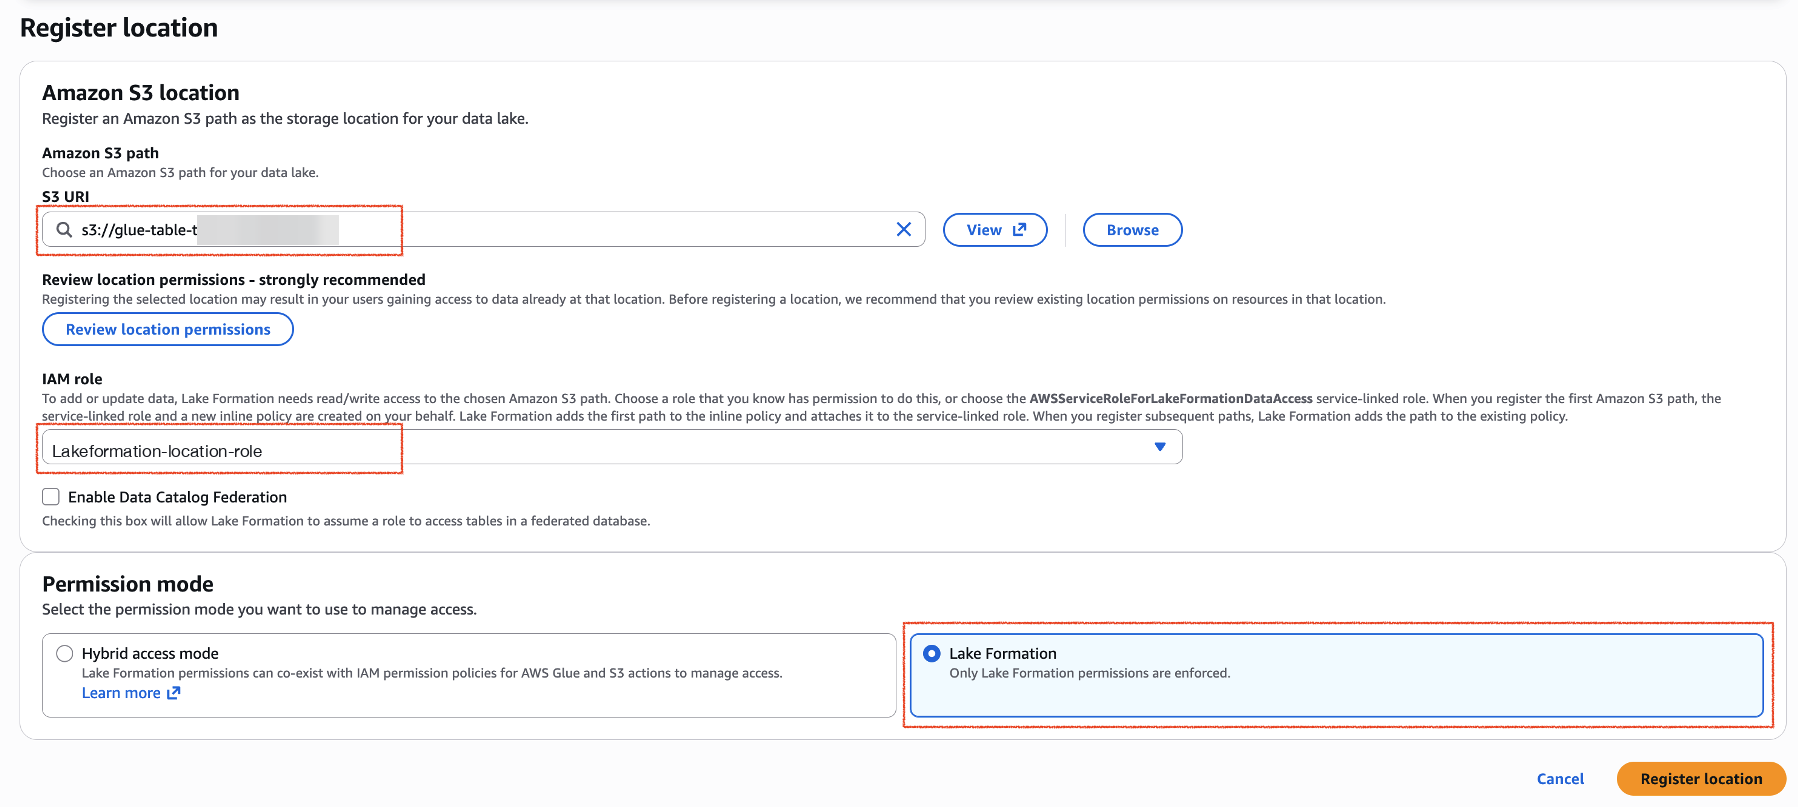
Task: Open the Browse S3 button
Action: [1133, 230]
